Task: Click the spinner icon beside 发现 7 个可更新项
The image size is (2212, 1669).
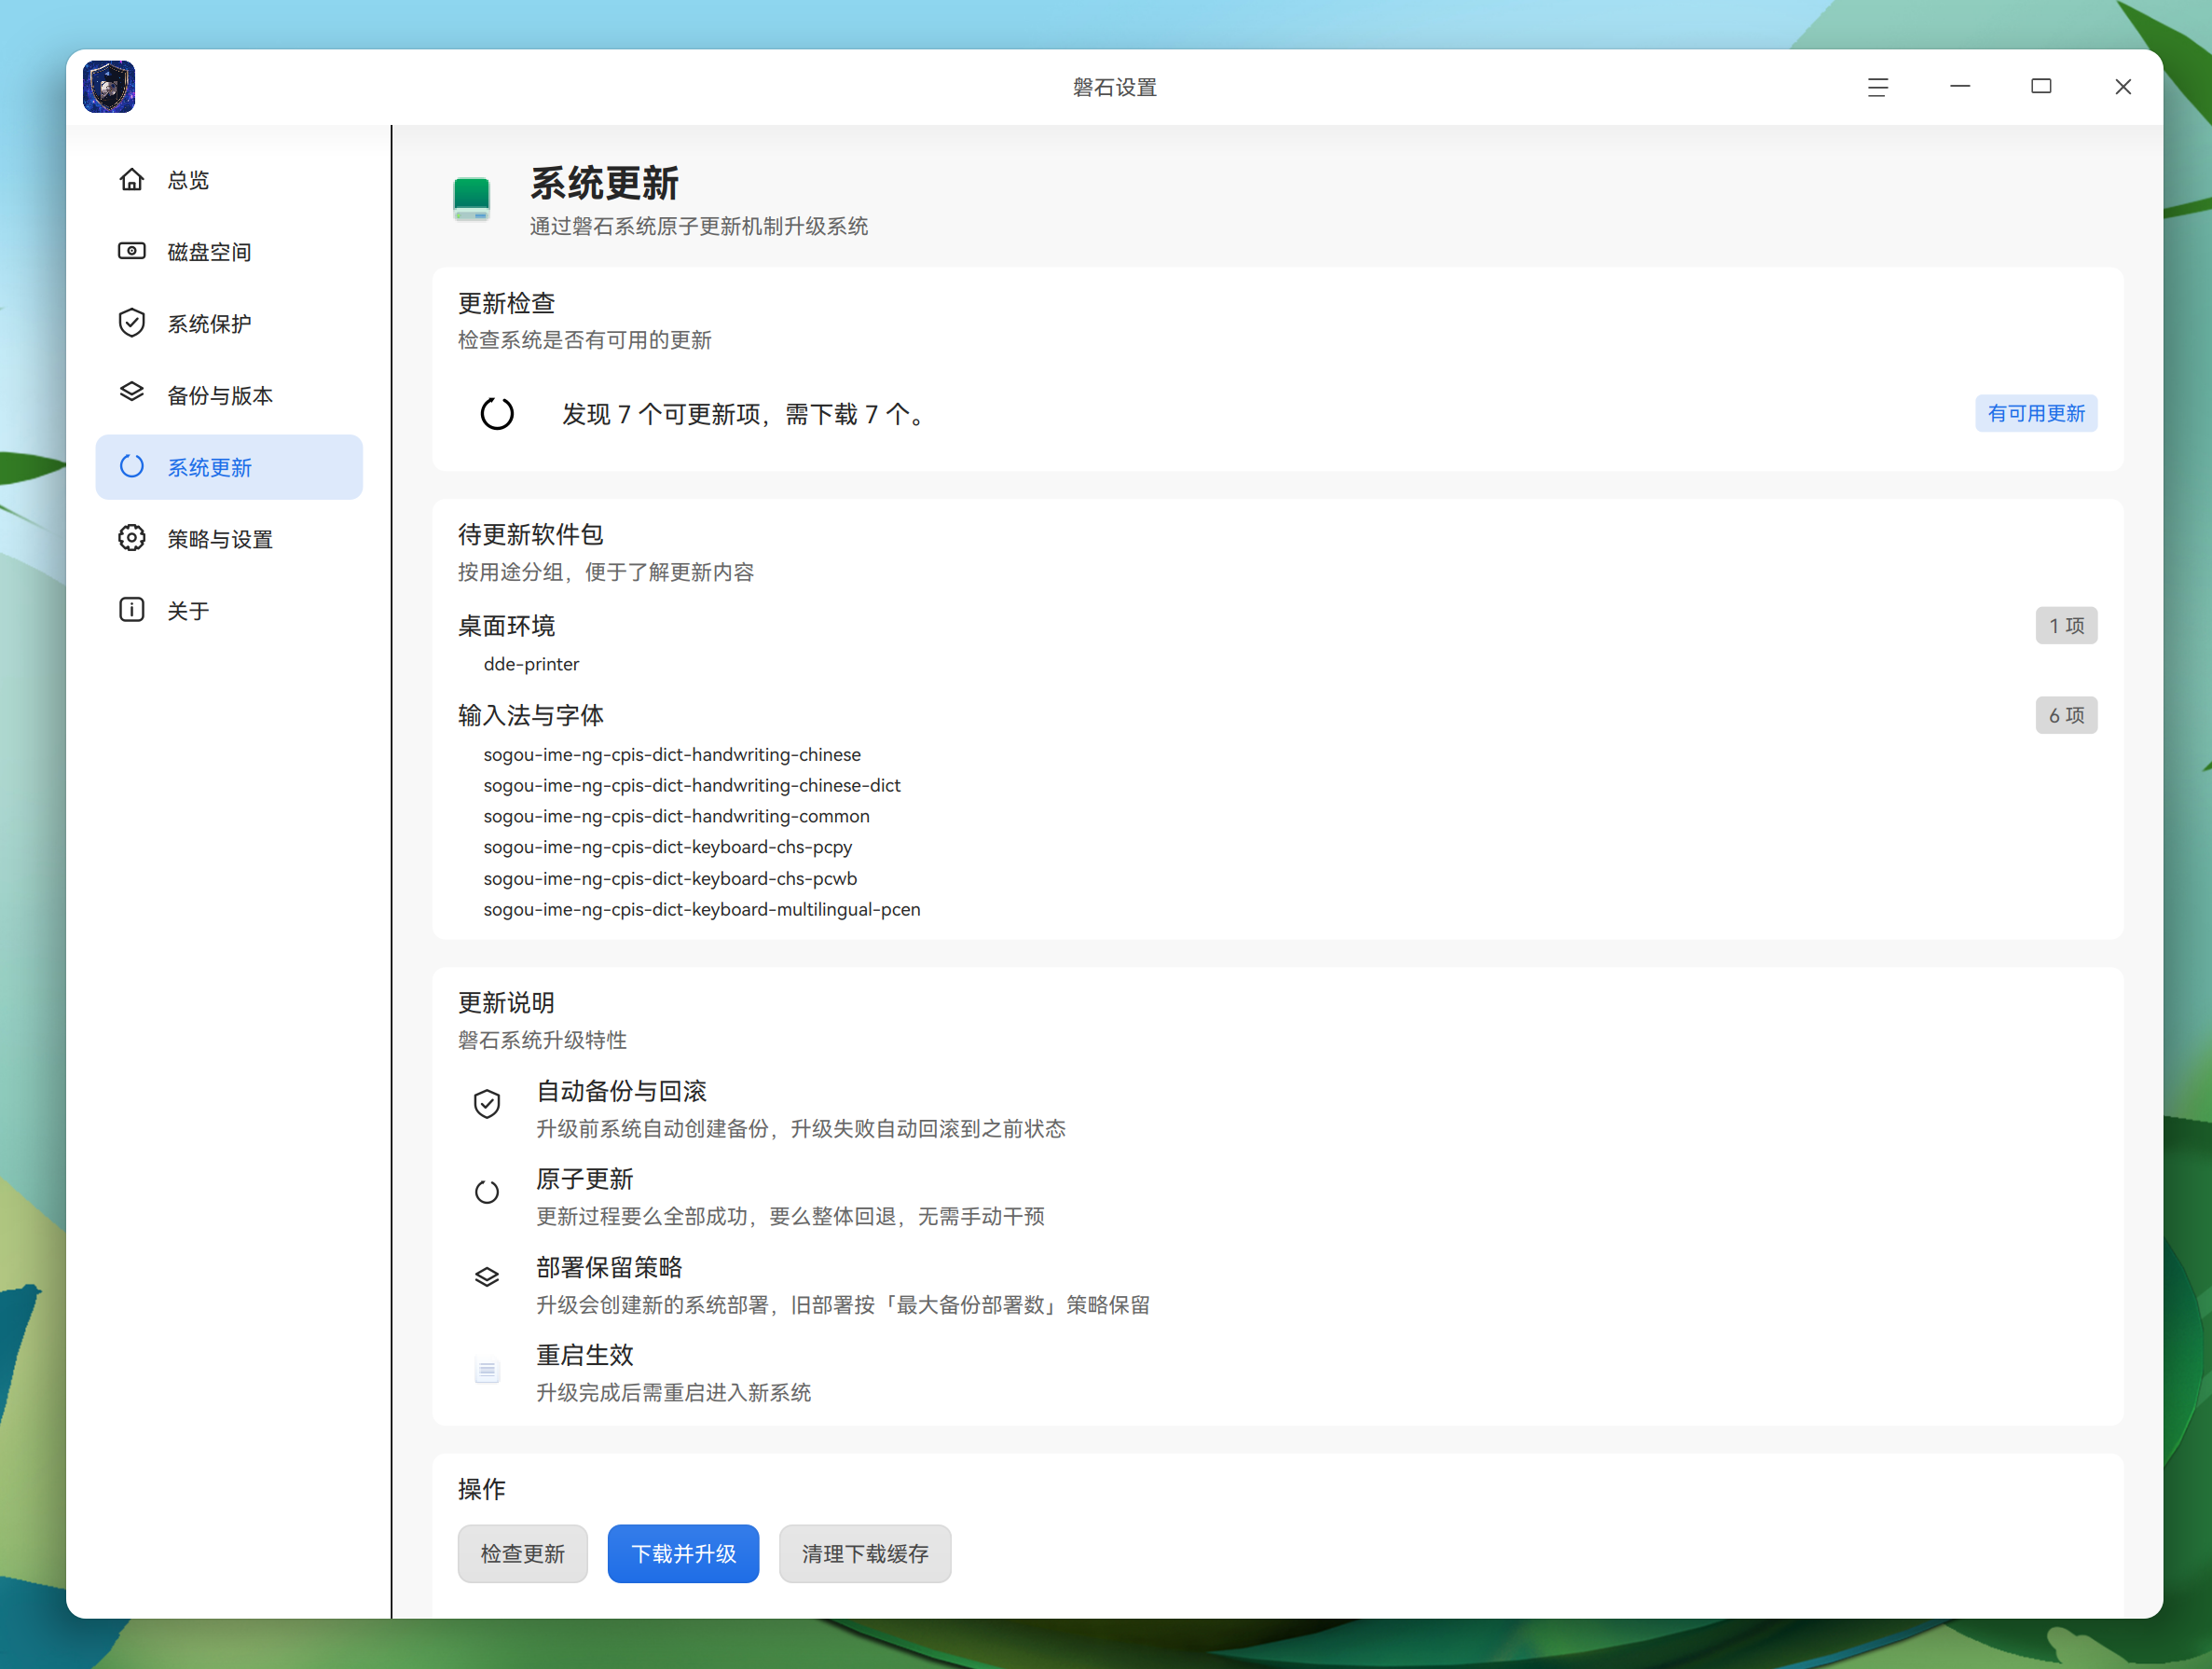Action: click(x=497, y=413)
